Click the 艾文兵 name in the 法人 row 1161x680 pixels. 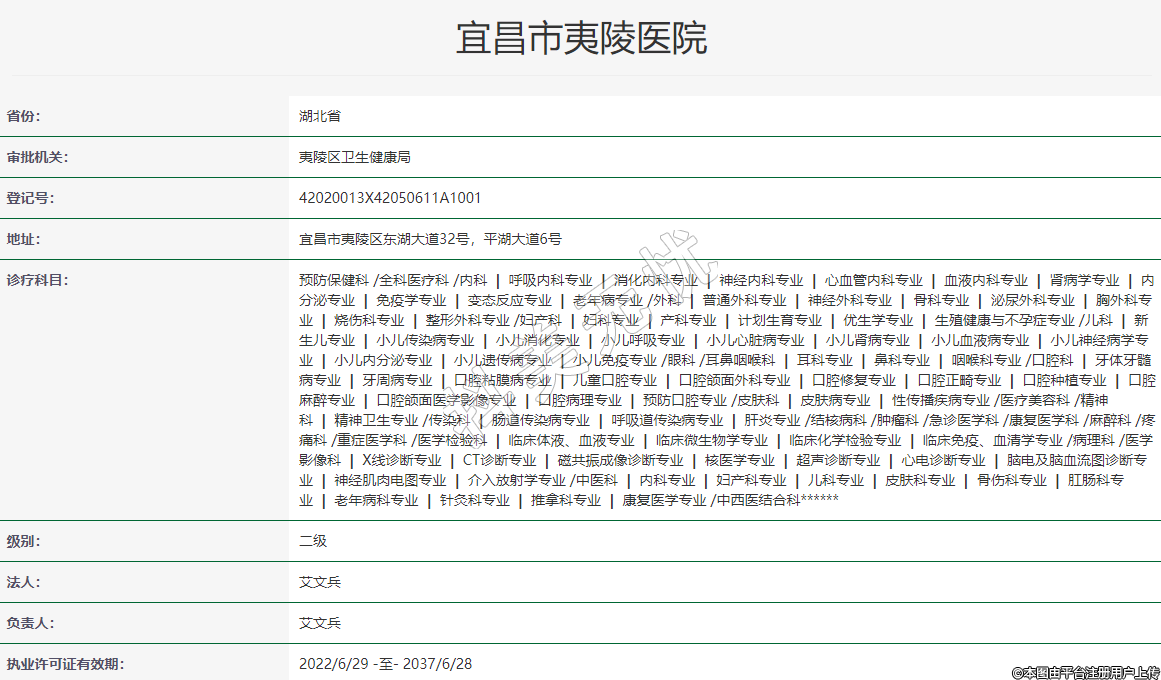coord(320,582)
